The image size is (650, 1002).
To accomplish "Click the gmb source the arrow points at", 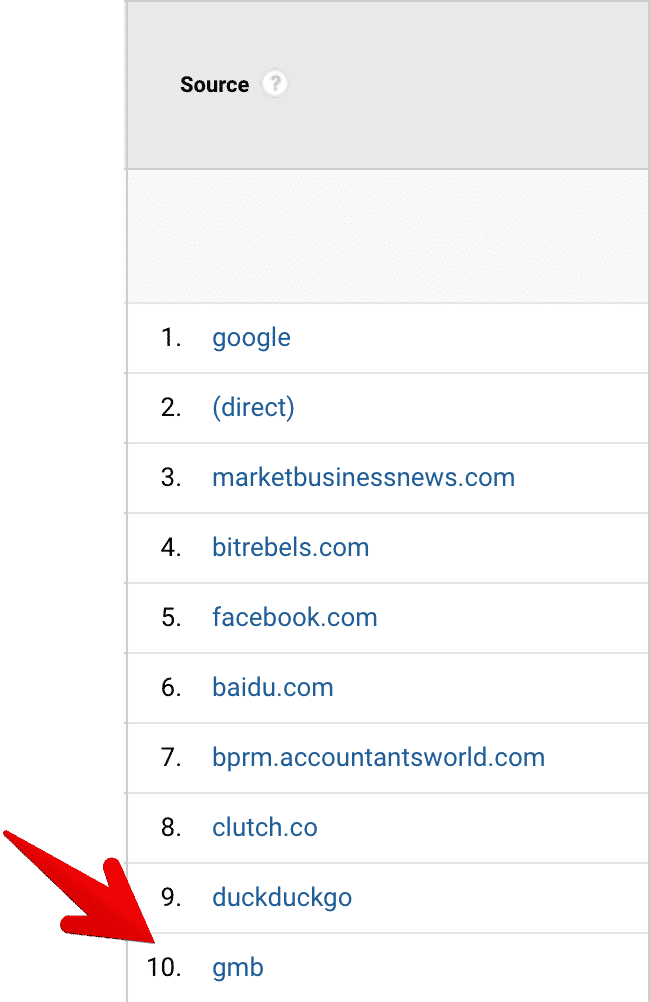I will (x=238, y=967).
